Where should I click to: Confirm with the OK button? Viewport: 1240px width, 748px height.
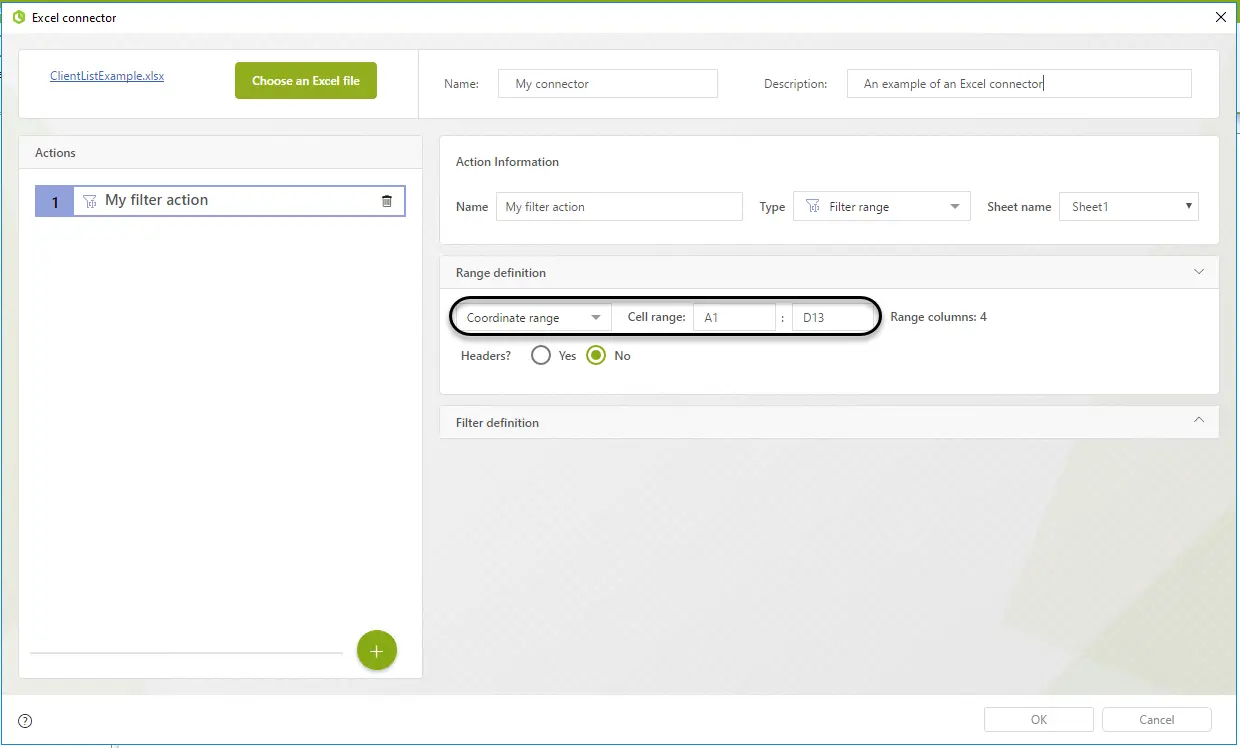pyautogui.click(x=1039, y=720)
